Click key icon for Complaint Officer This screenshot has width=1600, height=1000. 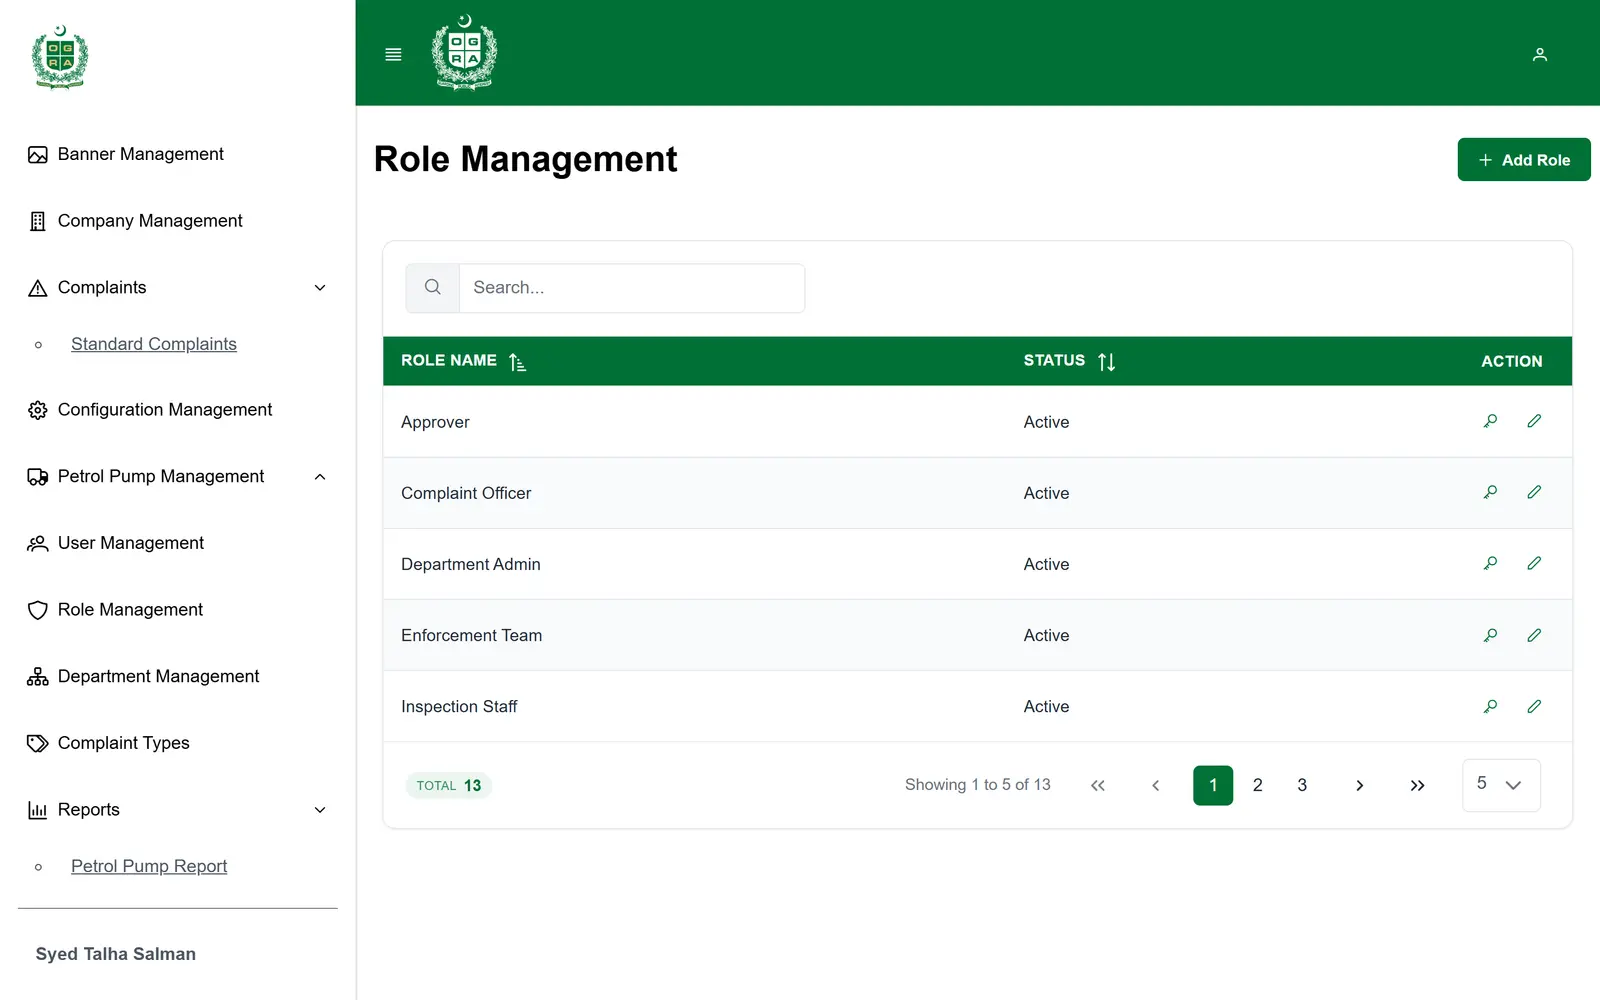click(1490, 492)
